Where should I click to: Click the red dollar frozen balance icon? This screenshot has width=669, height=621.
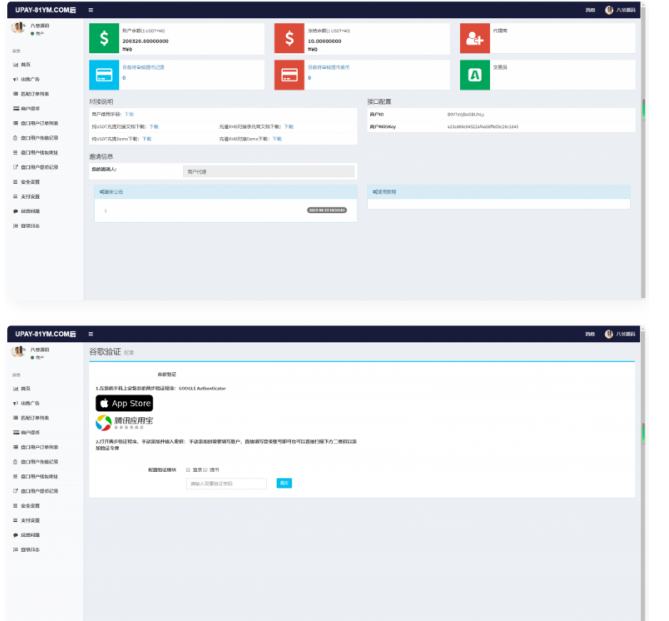click(289, 38)
